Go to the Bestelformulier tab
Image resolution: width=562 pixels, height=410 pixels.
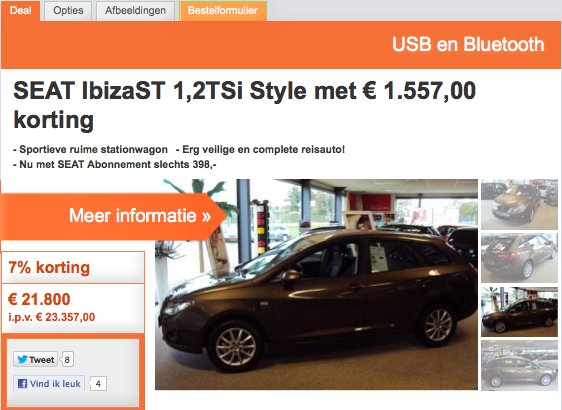pos(223,11)
